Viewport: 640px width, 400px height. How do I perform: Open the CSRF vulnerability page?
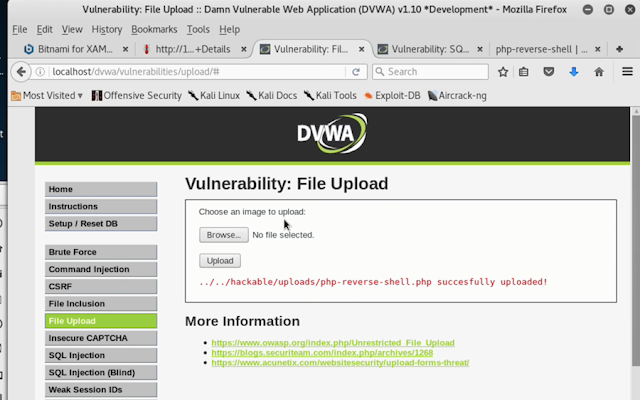pyautogui.click(x=101, y=287)
